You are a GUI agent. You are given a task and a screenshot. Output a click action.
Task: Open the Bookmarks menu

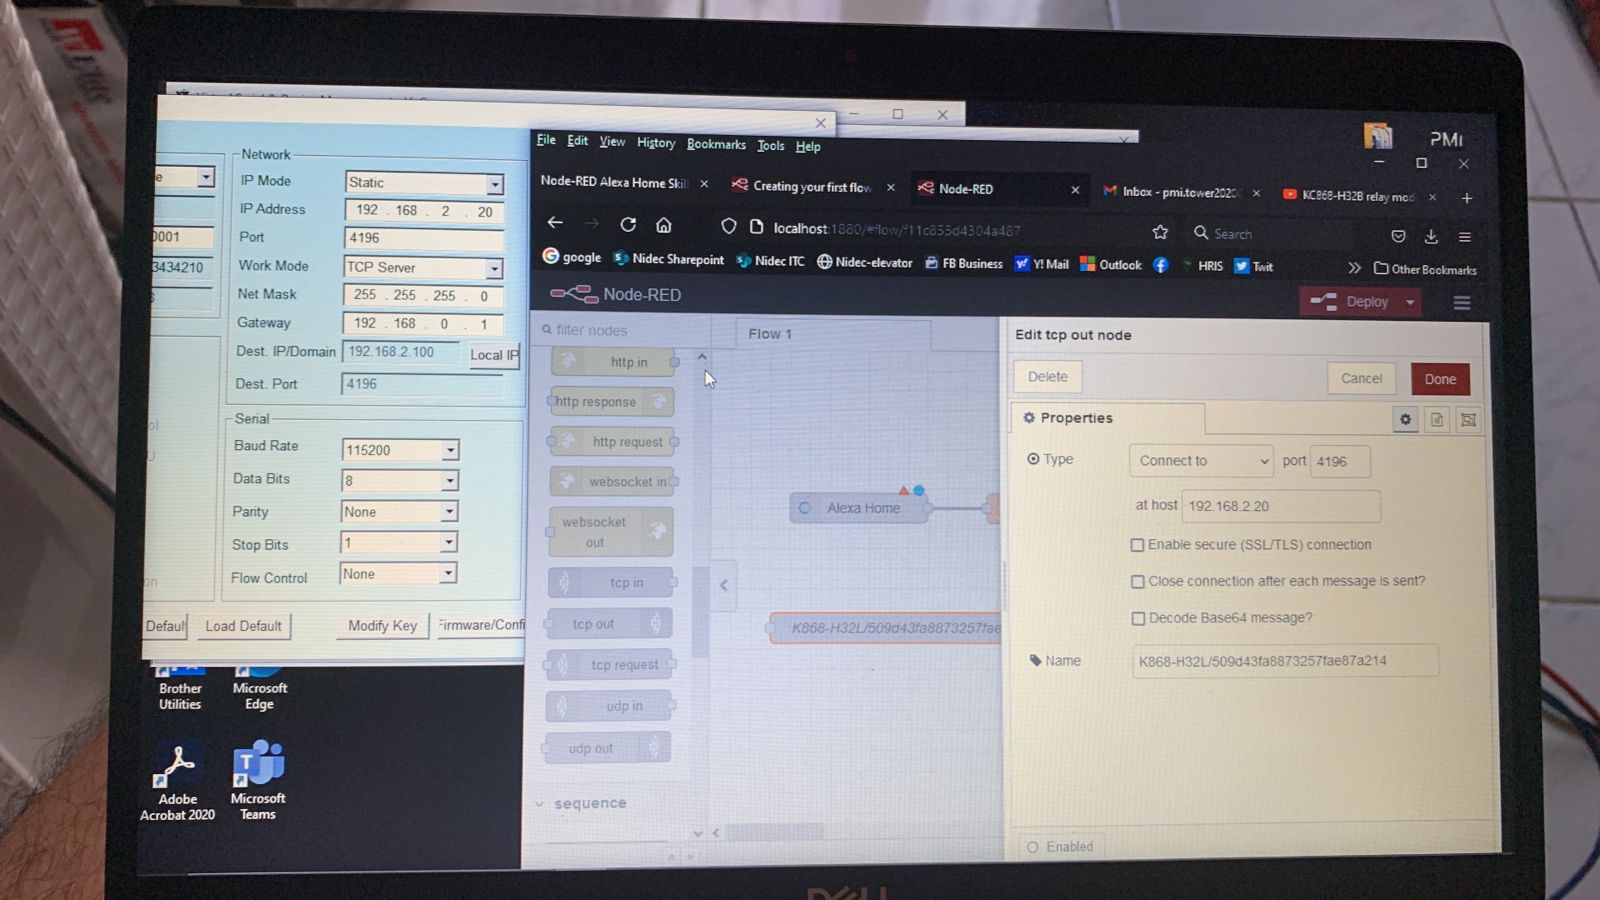pyautogui.click(x=716, y=144)
